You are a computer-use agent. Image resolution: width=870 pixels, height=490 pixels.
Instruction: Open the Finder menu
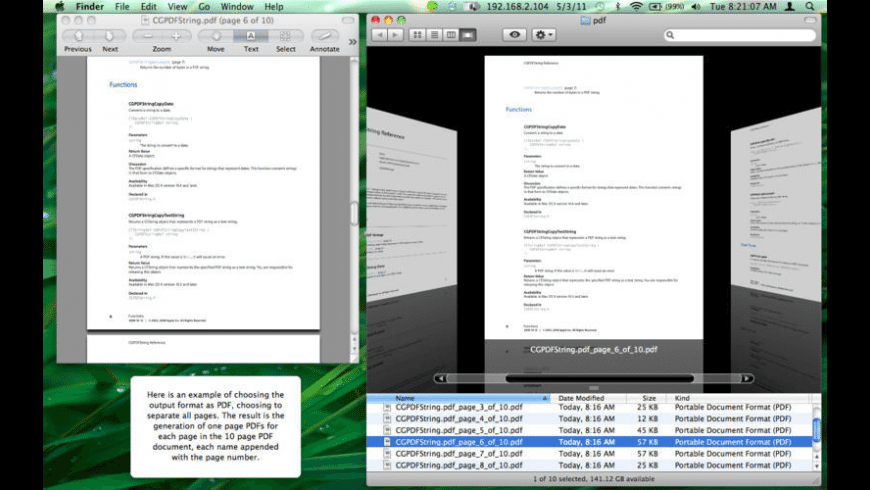pyautogui.click(x=89, y=7)
